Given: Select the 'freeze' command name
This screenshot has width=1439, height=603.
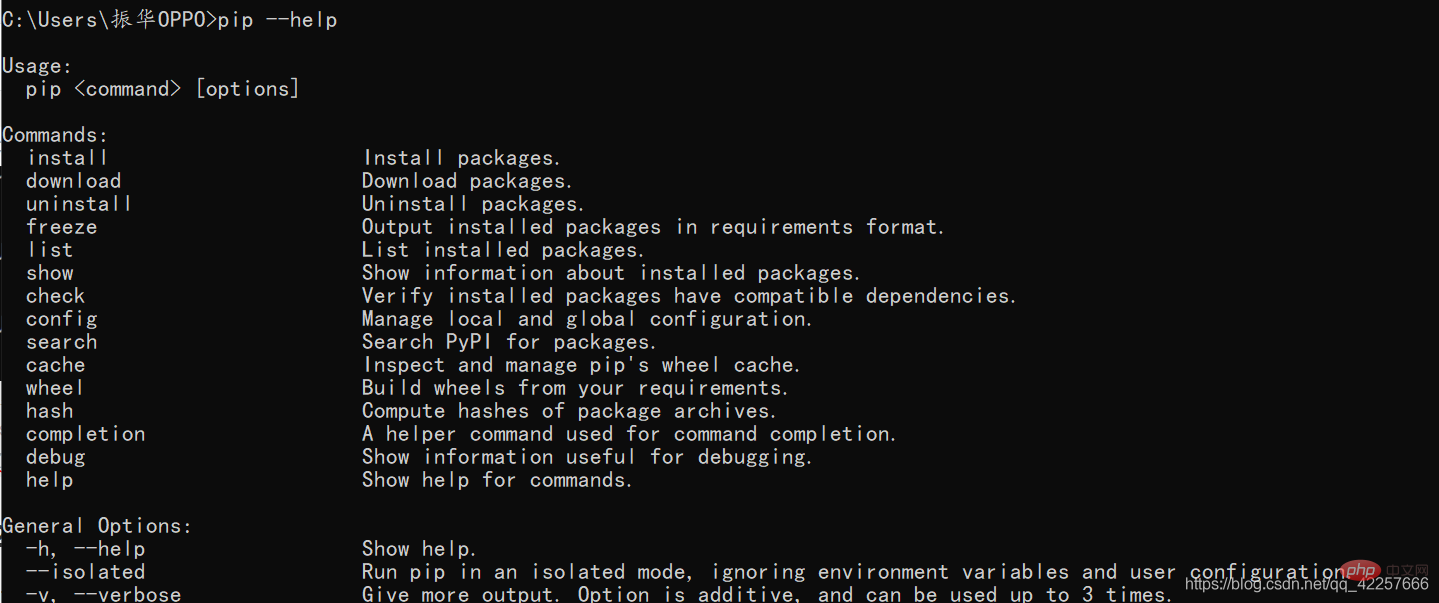Looking at the screenshot, I should coord(61,227).
